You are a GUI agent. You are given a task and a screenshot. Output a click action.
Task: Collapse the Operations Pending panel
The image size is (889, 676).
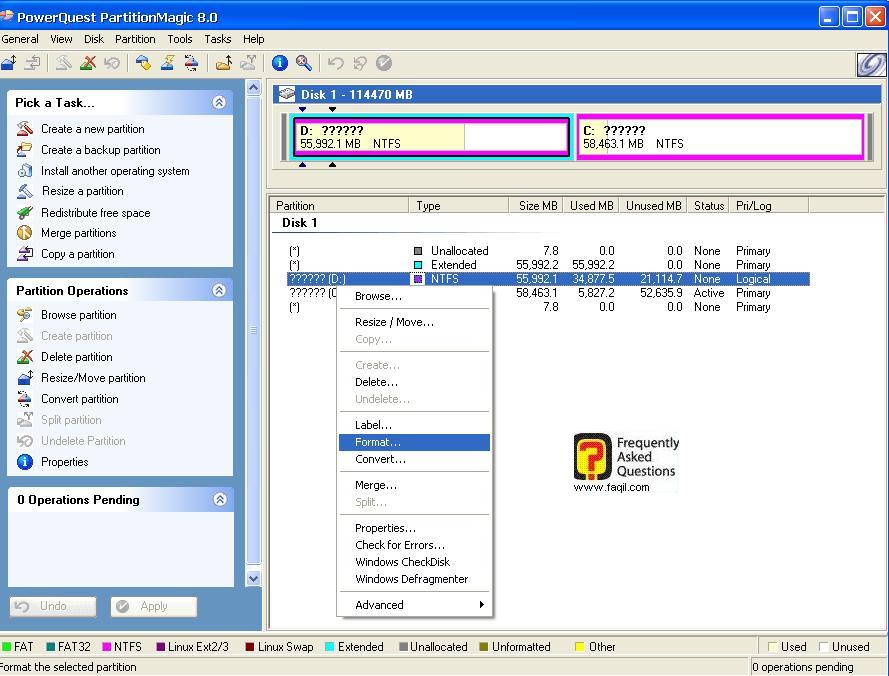click(219, 499)
